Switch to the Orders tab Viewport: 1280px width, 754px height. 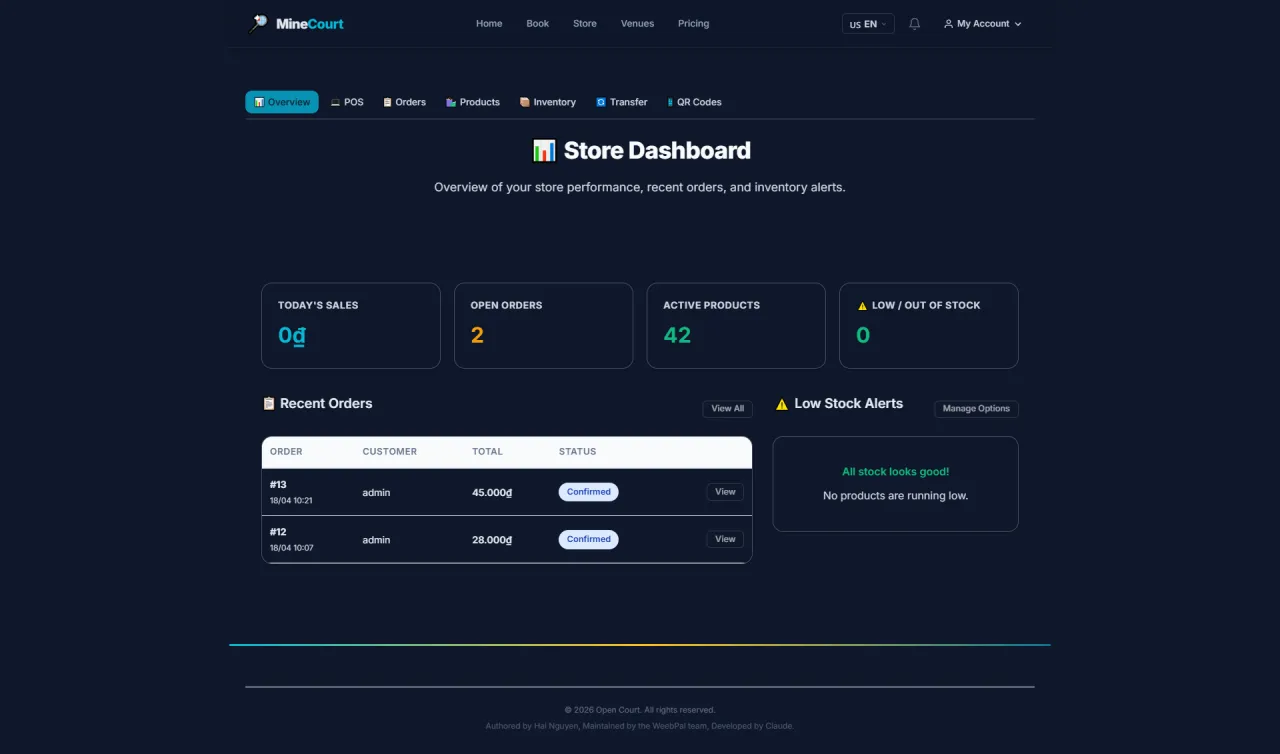click(404, 102)
